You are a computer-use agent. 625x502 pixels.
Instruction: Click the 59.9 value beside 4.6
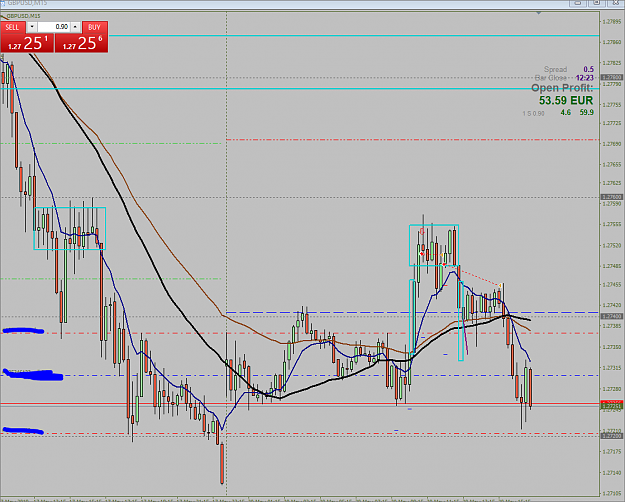587,113
